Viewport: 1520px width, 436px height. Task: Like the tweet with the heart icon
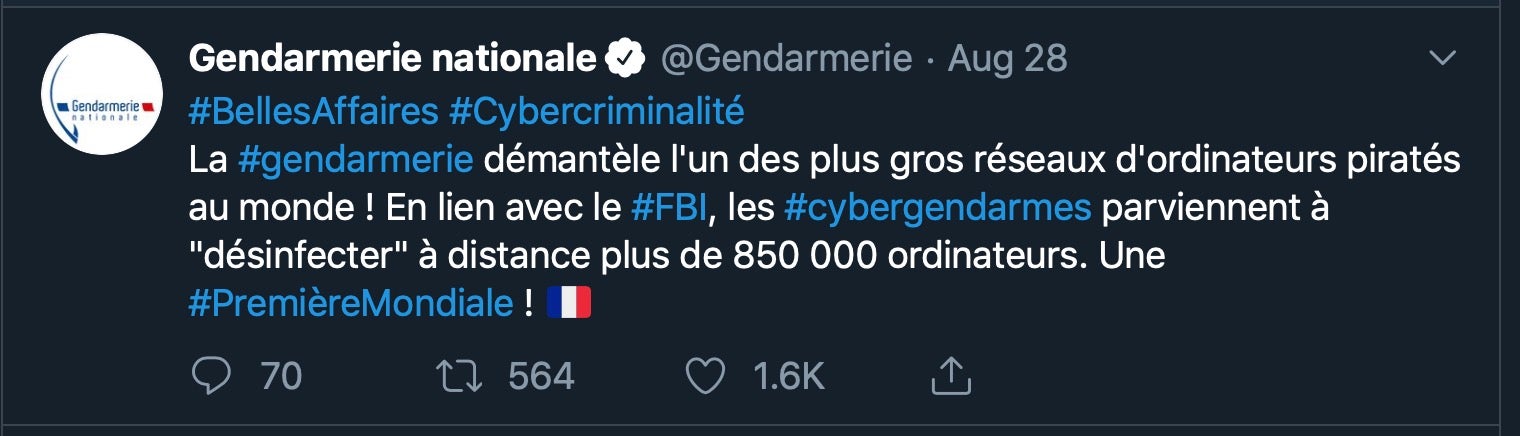coord(707,376)
